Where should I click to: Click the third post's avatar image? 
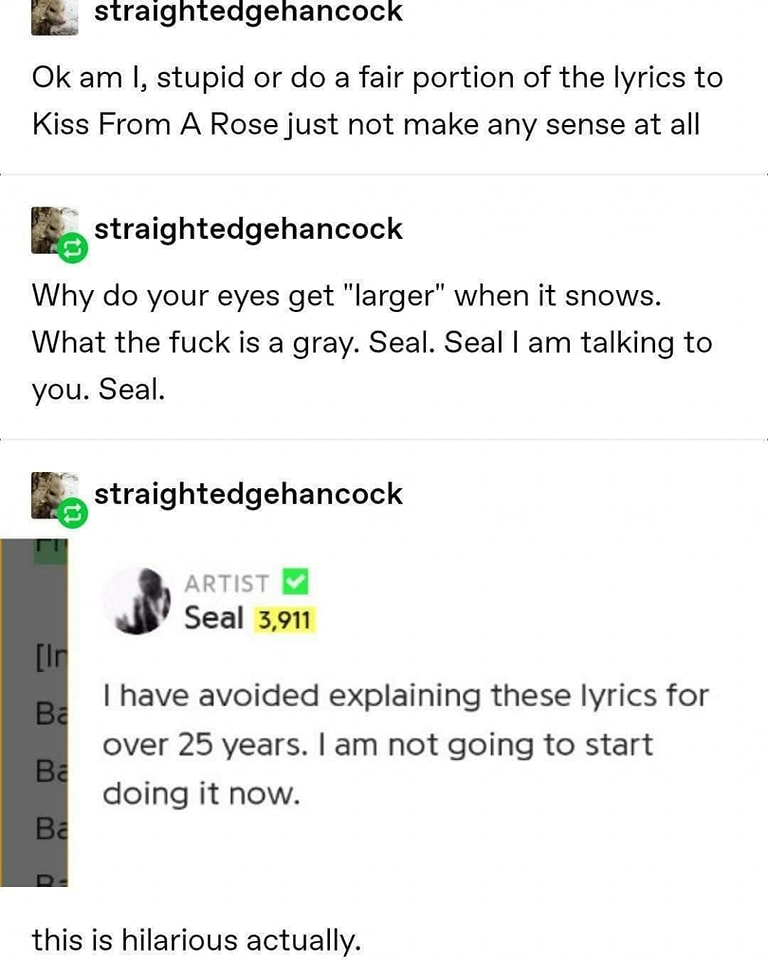point(55,495)
